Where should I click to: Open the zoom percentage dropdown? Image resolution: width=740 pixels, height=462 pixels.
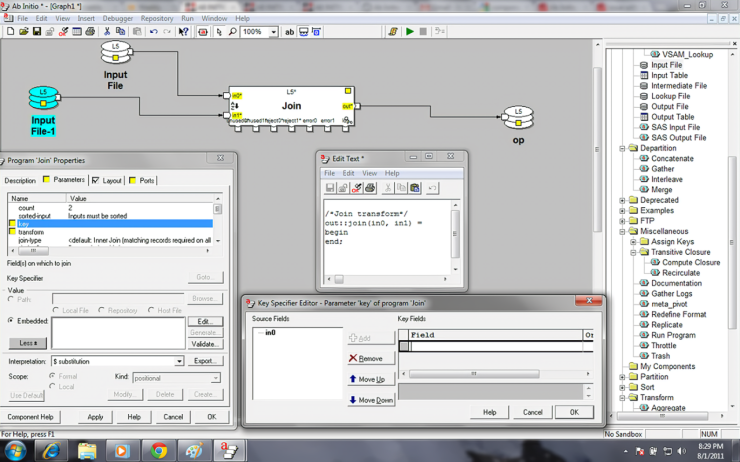pos(272,32)
